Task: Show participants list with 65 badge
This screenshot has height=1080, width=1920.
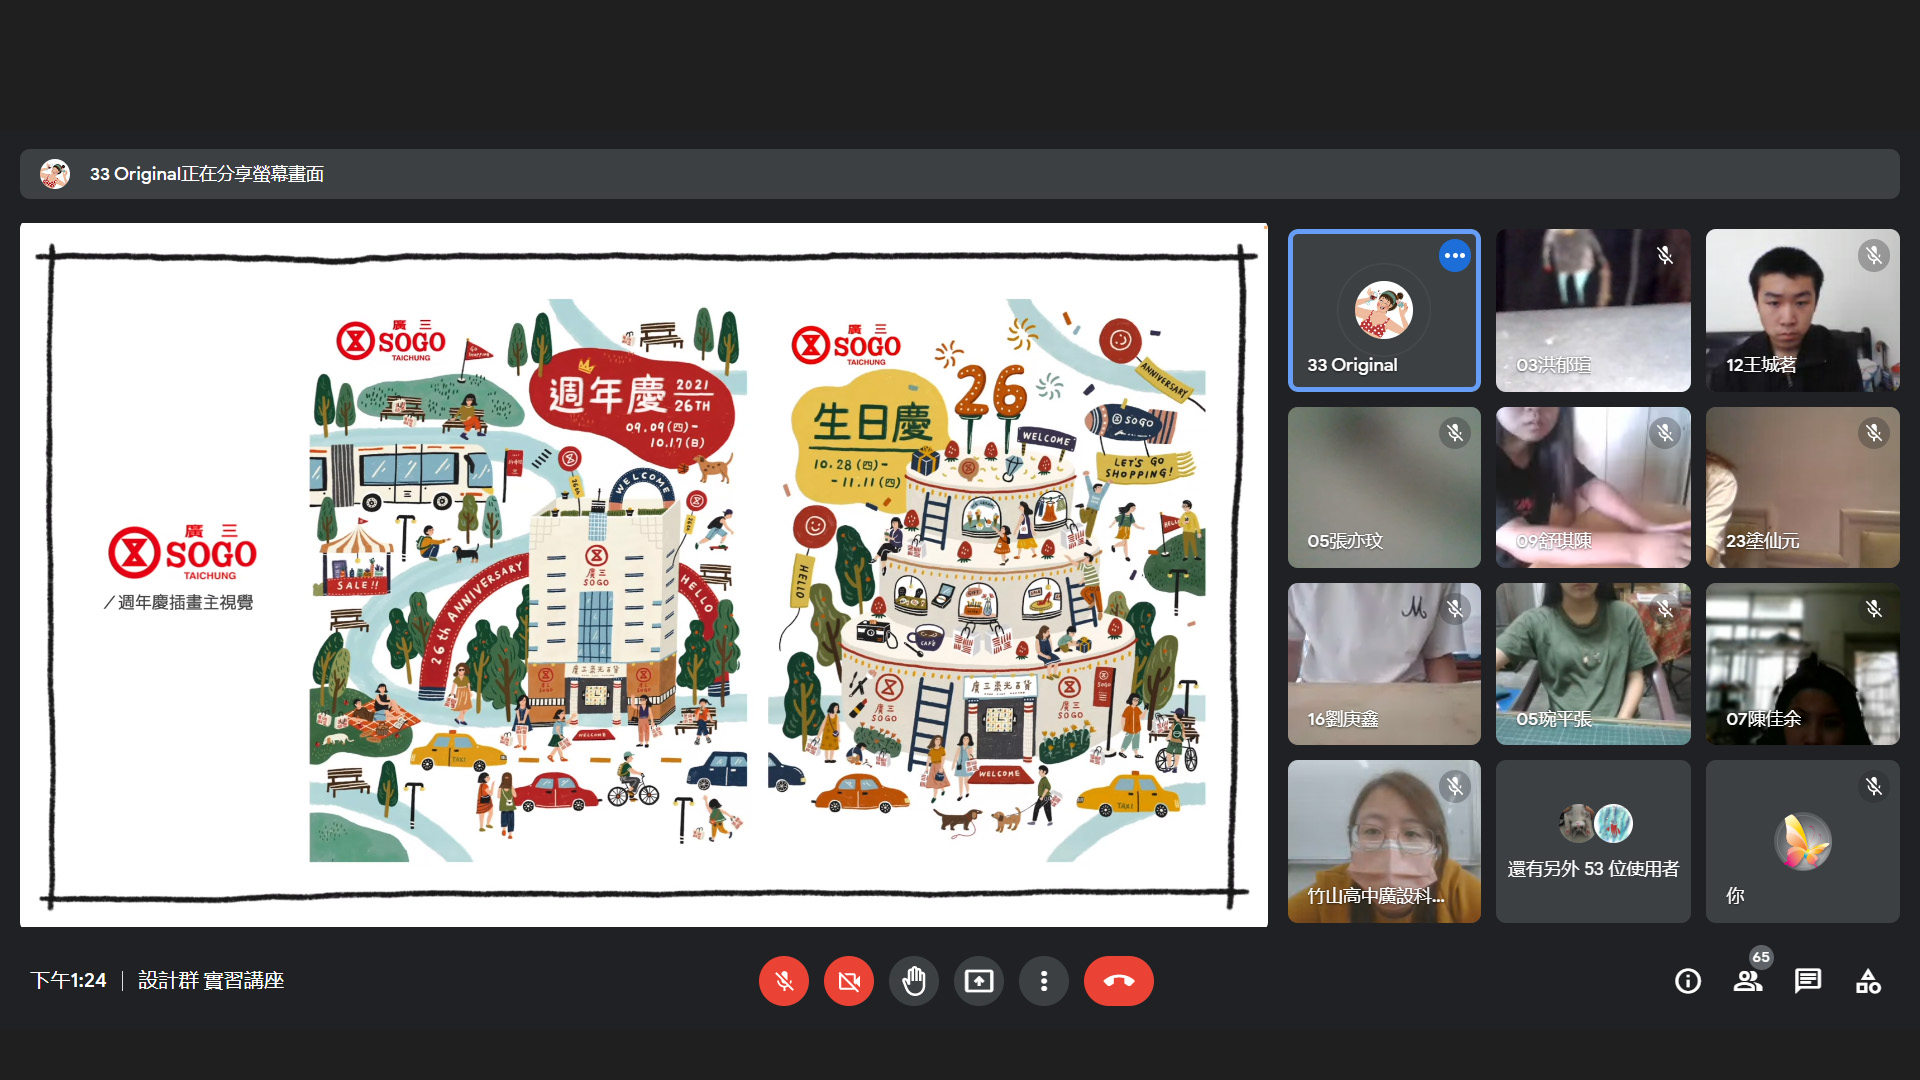Action: click(1748, 981)
